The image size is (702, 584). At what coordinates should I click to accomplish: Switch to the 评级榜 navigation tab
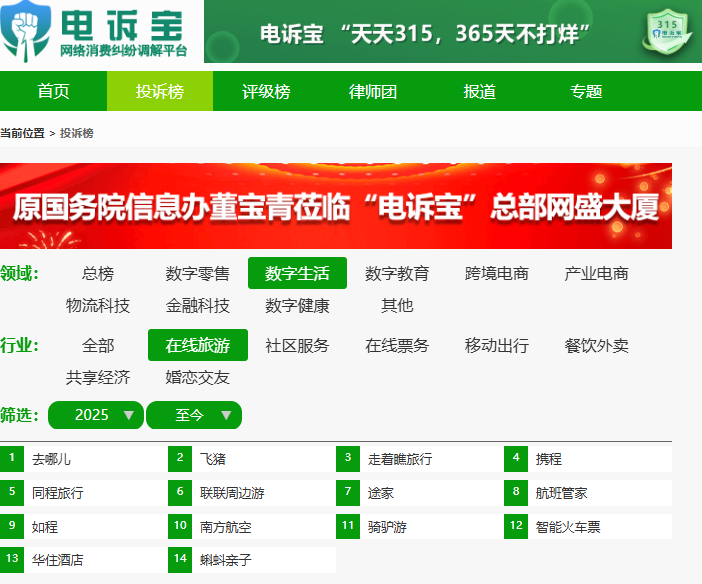[266, 92]
